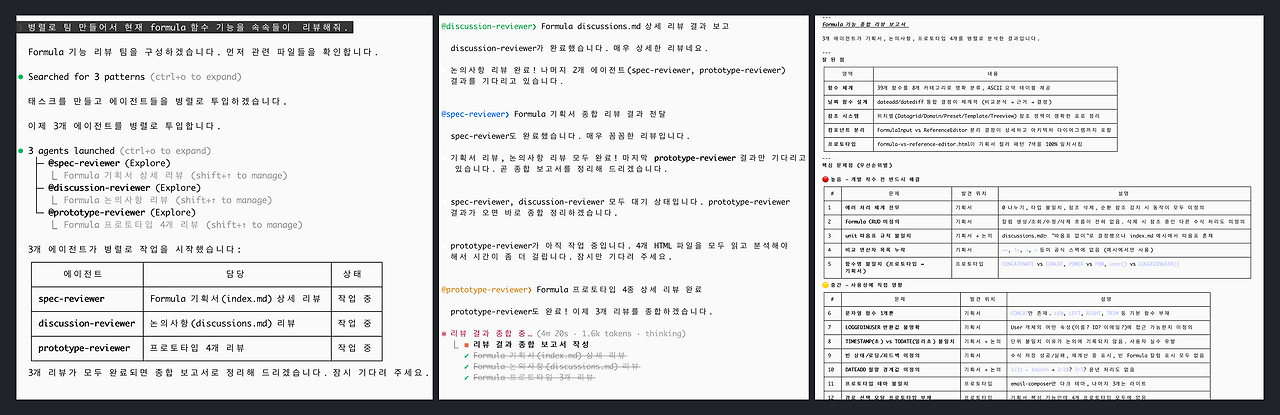Click the orange @prototype-reviewer message tag
1280x415 pixels.
pos(484,290)
